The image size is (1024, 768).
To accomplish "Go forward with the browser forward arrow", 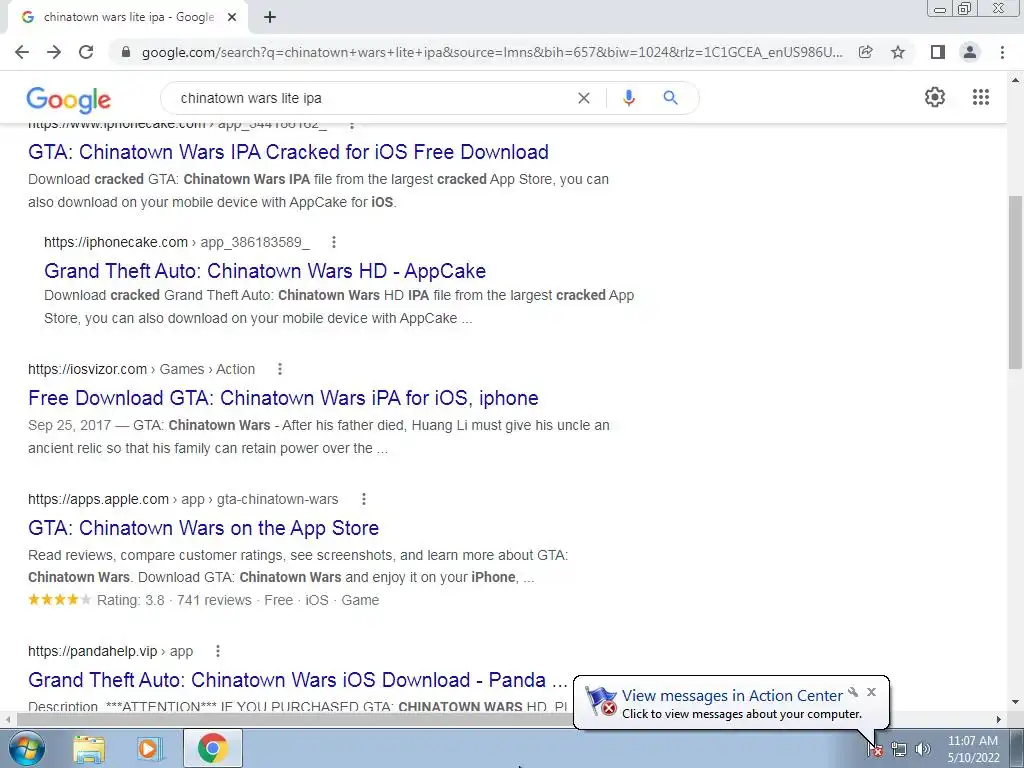I will 54,52.
